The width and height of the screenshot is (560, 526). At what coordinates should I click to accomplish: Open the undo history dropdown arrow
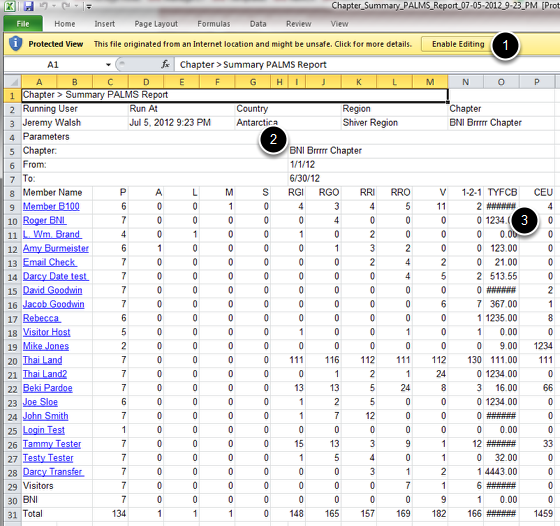(54, 6)
